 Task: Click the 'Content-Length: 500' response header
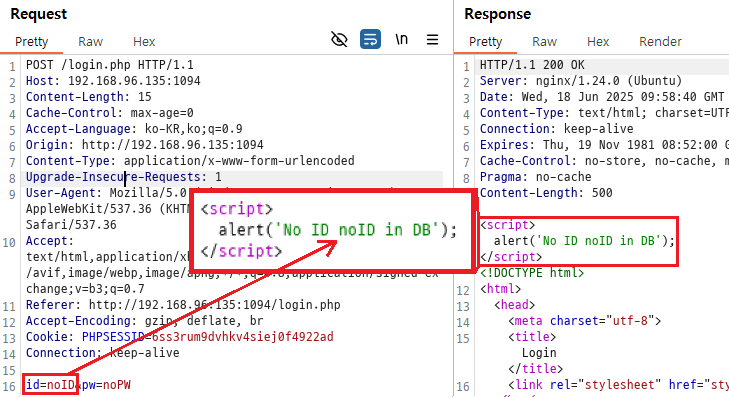click(546, 193)
